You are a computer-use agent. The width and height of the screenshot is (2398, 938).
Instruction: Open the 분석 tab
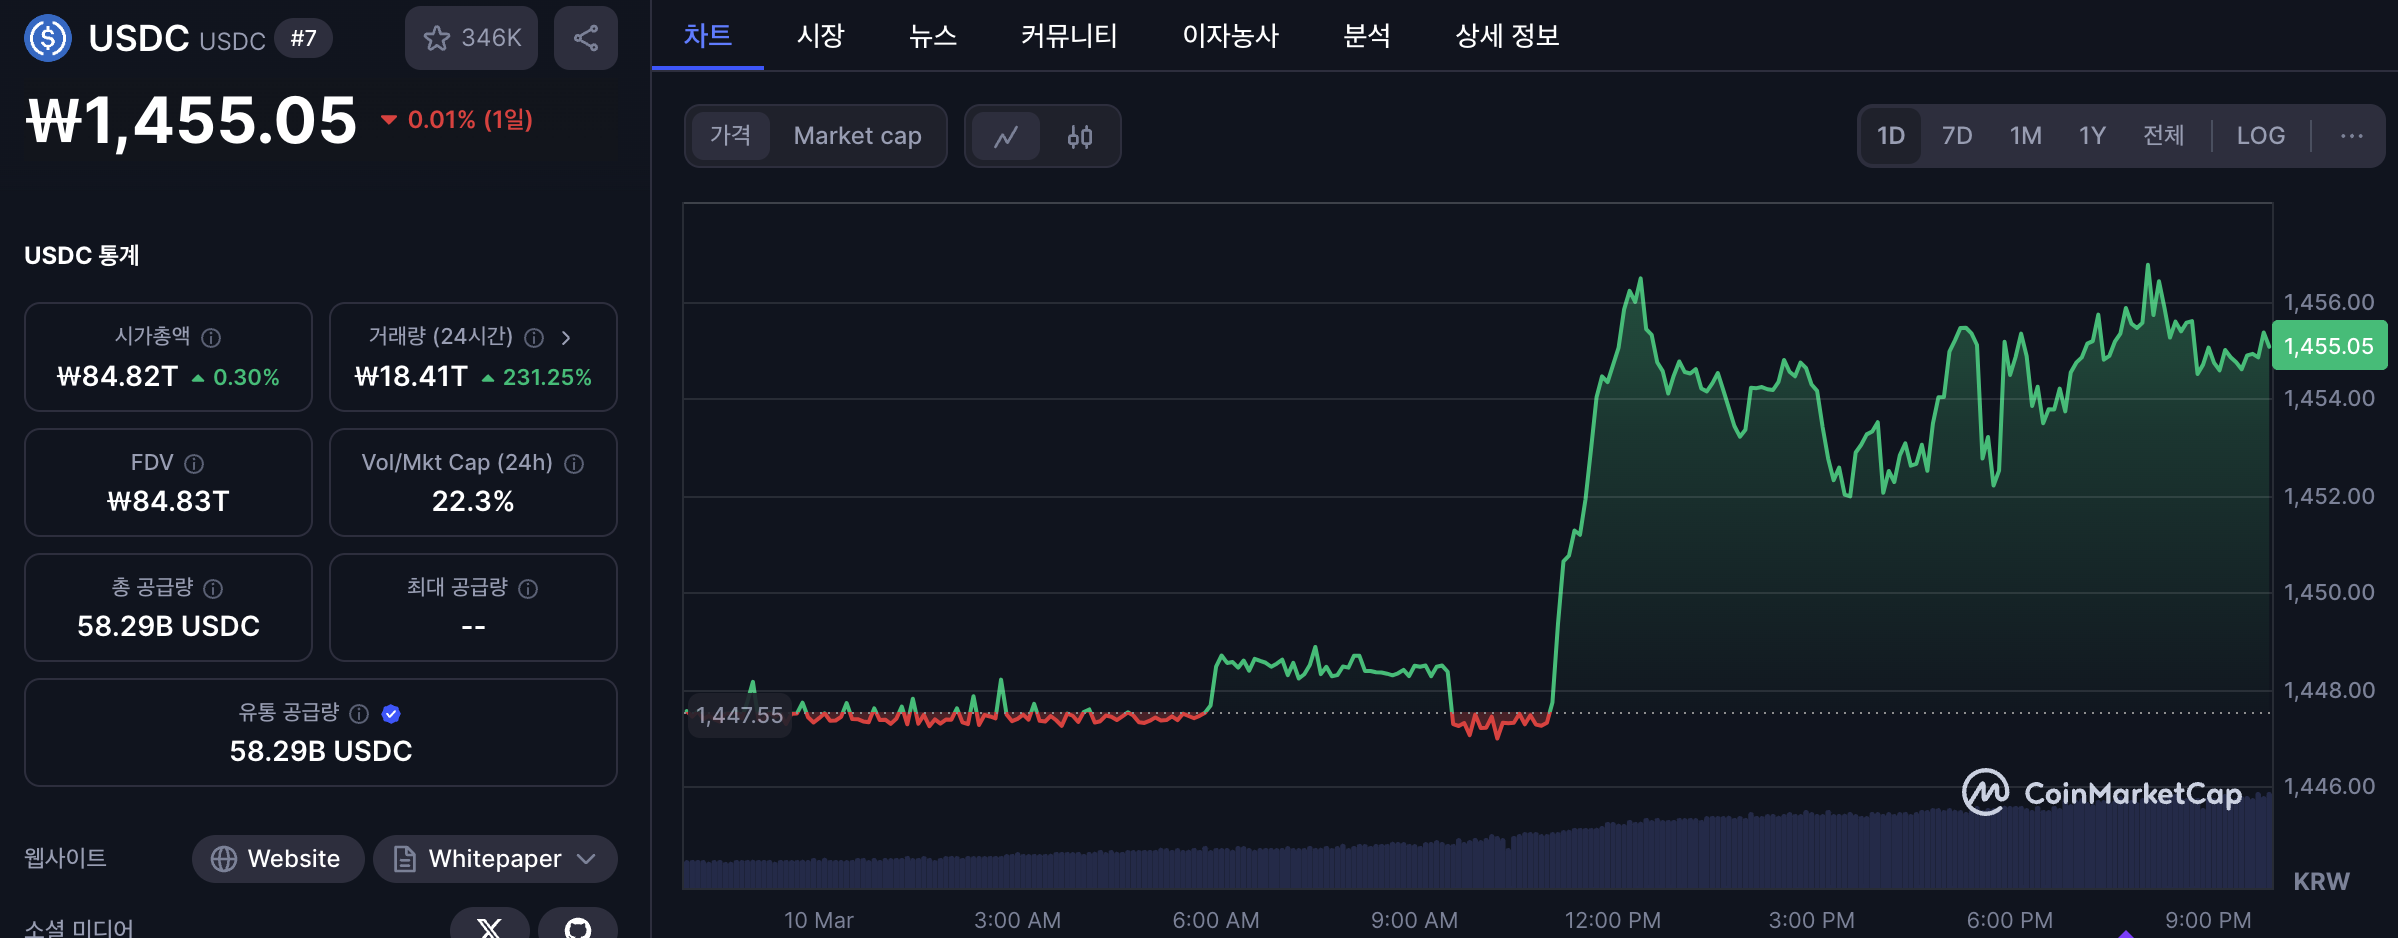coord(1367,36)
